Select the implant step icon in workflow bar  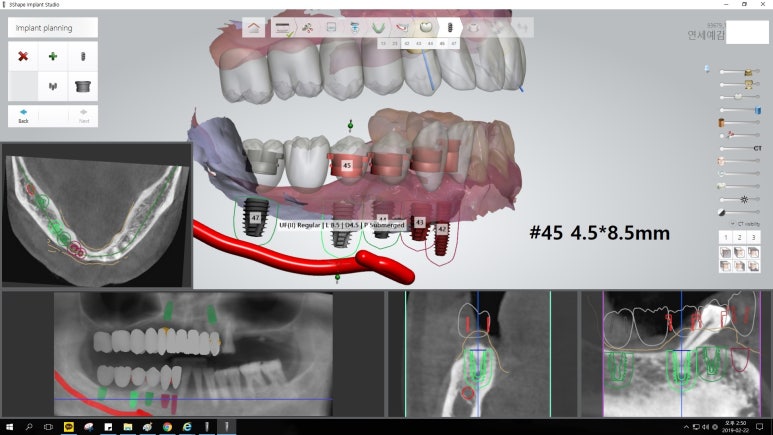coord(450,27)
